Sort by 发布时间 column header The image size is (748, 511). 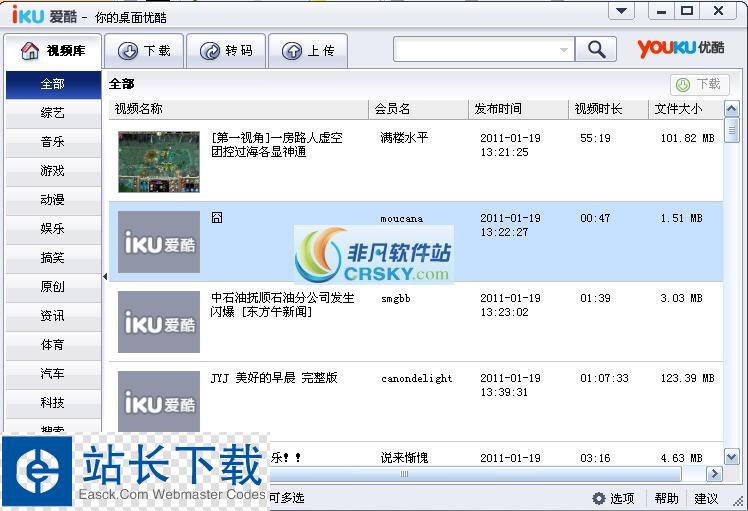click(498, 109)
